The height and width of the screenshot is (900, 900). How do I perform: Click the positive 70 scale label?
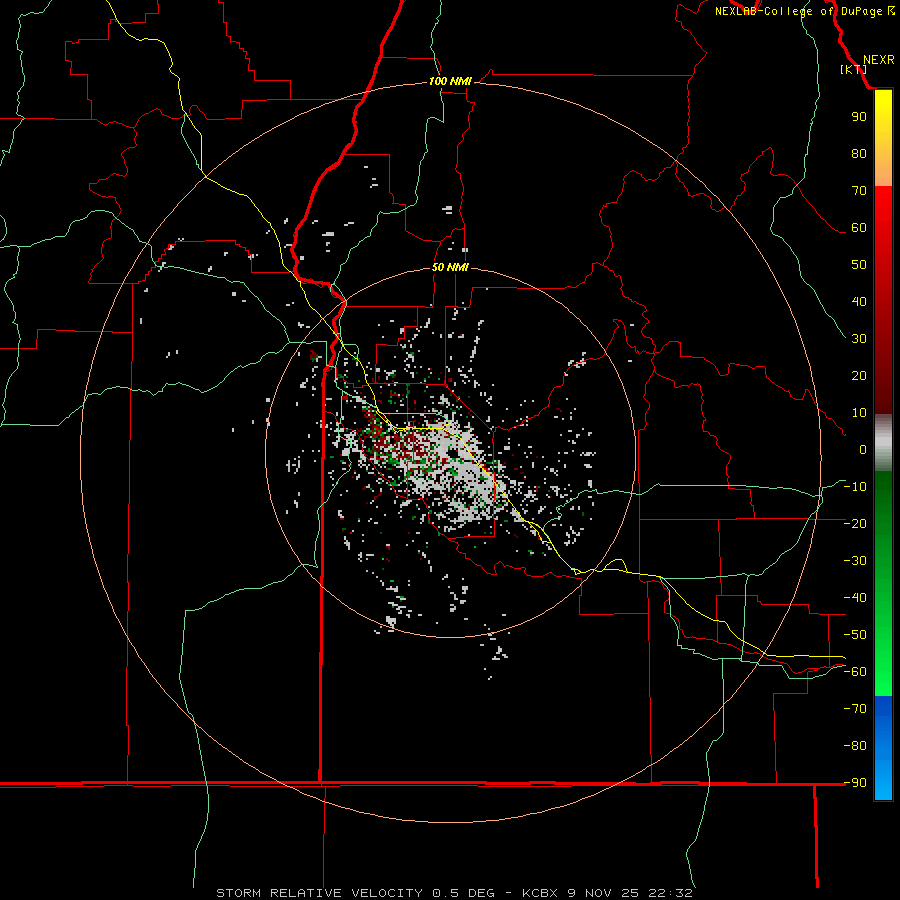[859, 191]
